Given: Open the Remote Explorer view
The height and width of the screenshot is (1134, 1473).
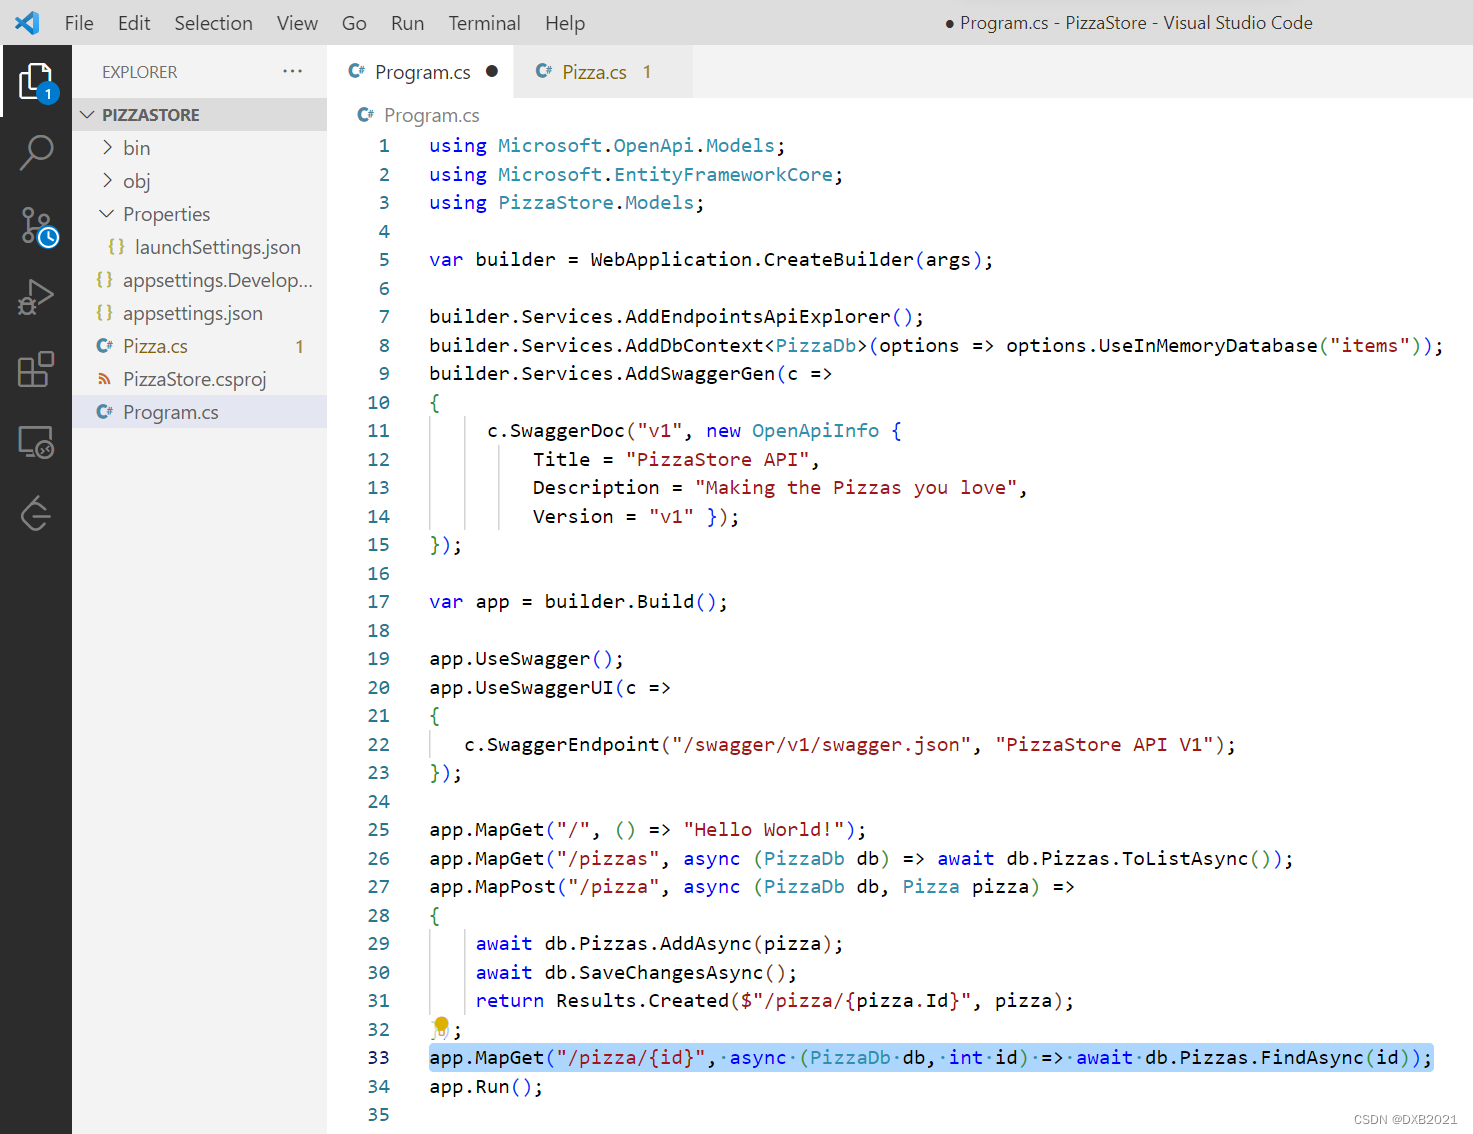Looking at the screenshot, I should pos(36,442).
